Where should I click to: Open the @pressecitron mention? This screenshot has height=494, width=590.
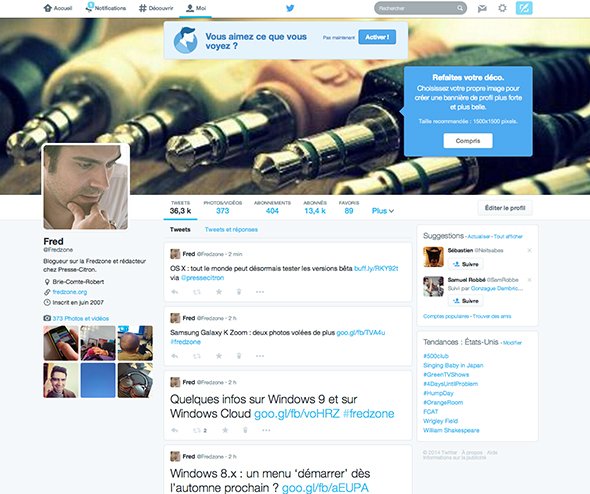click(202, 278)
